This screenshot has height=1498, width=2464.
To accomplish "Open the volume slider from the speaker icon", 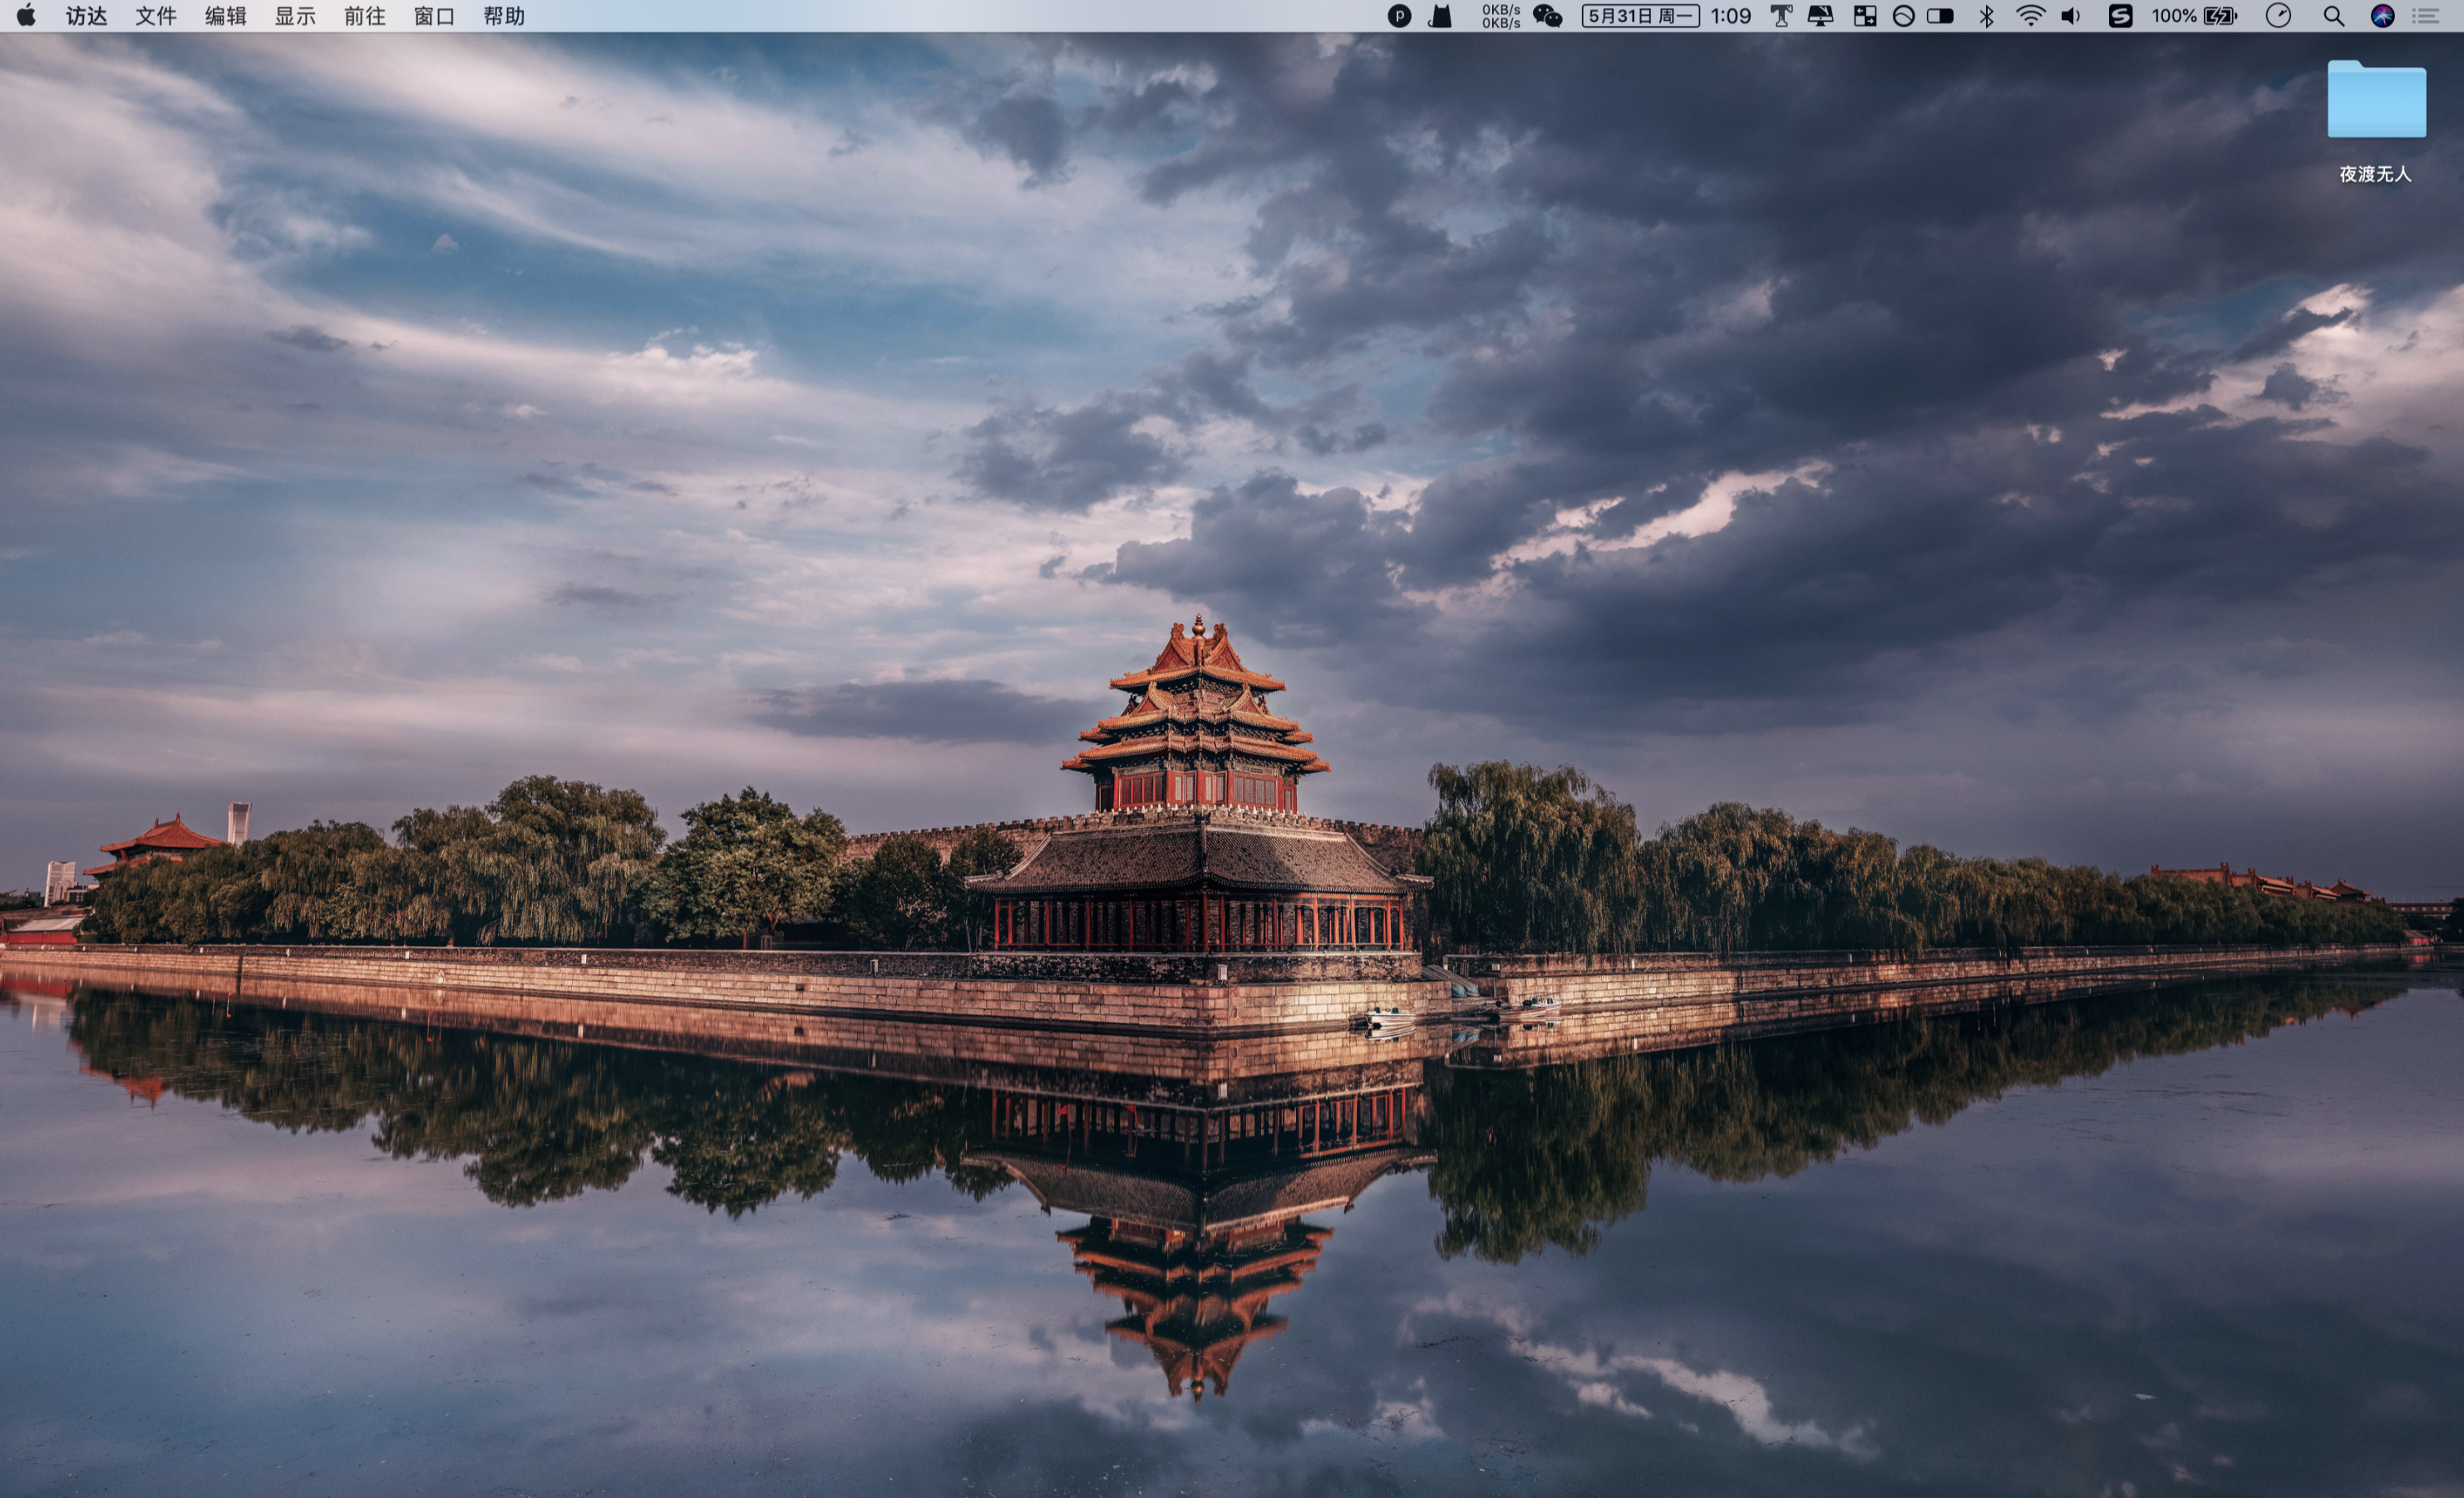I will point(2071,16).
